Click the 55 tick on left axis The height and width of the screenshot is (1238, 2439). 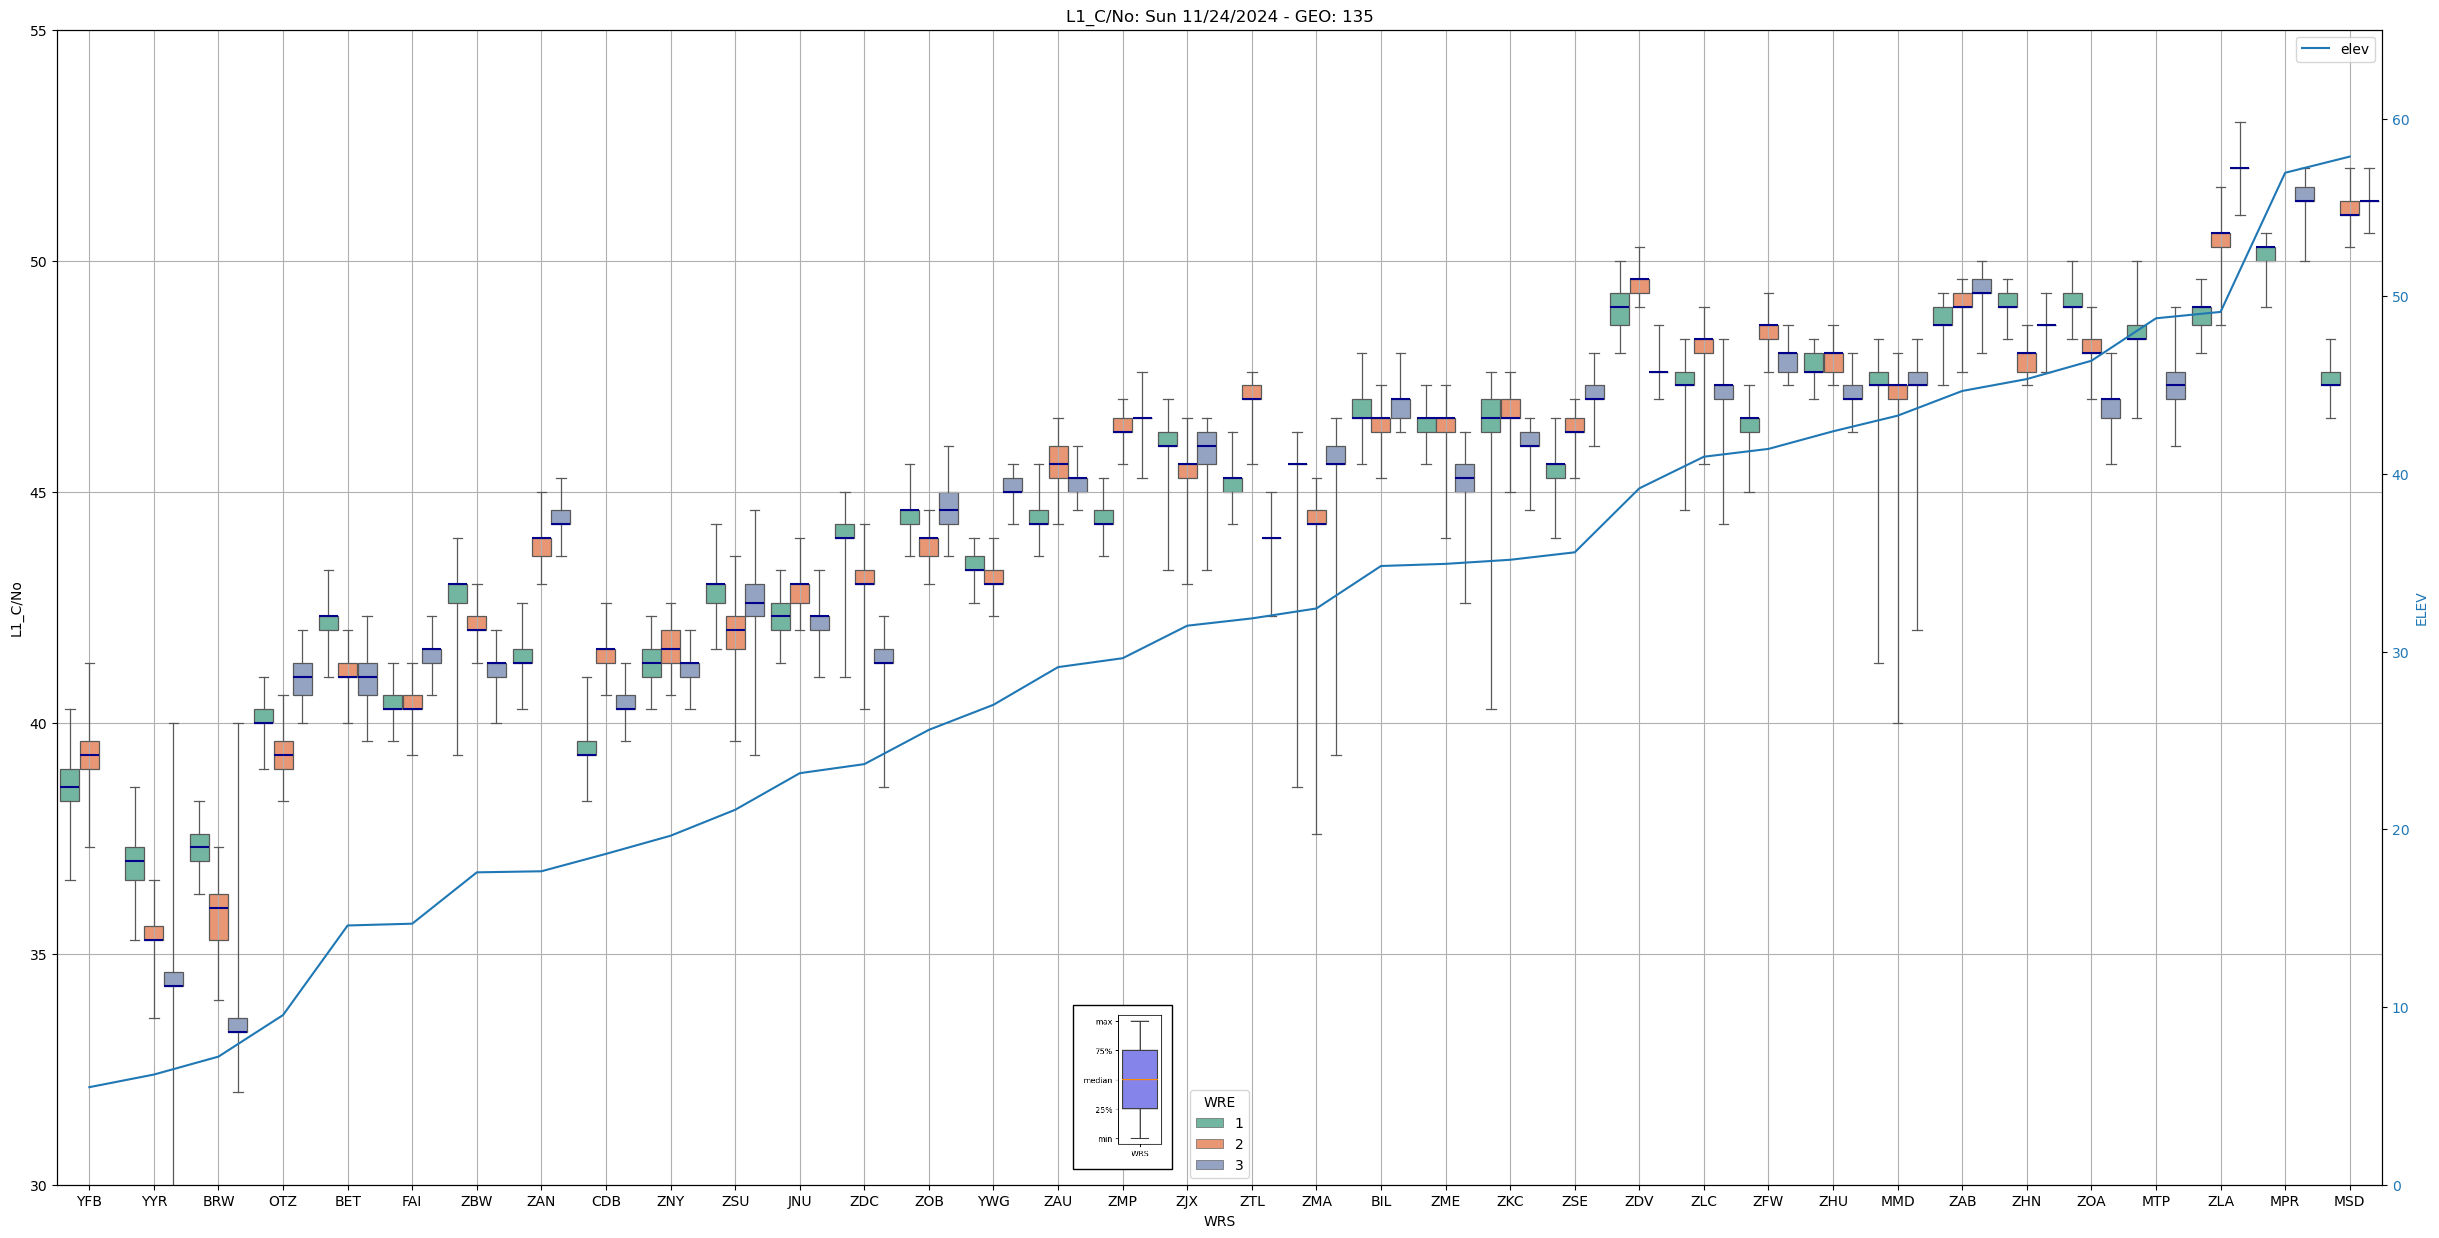pos(38,31)
